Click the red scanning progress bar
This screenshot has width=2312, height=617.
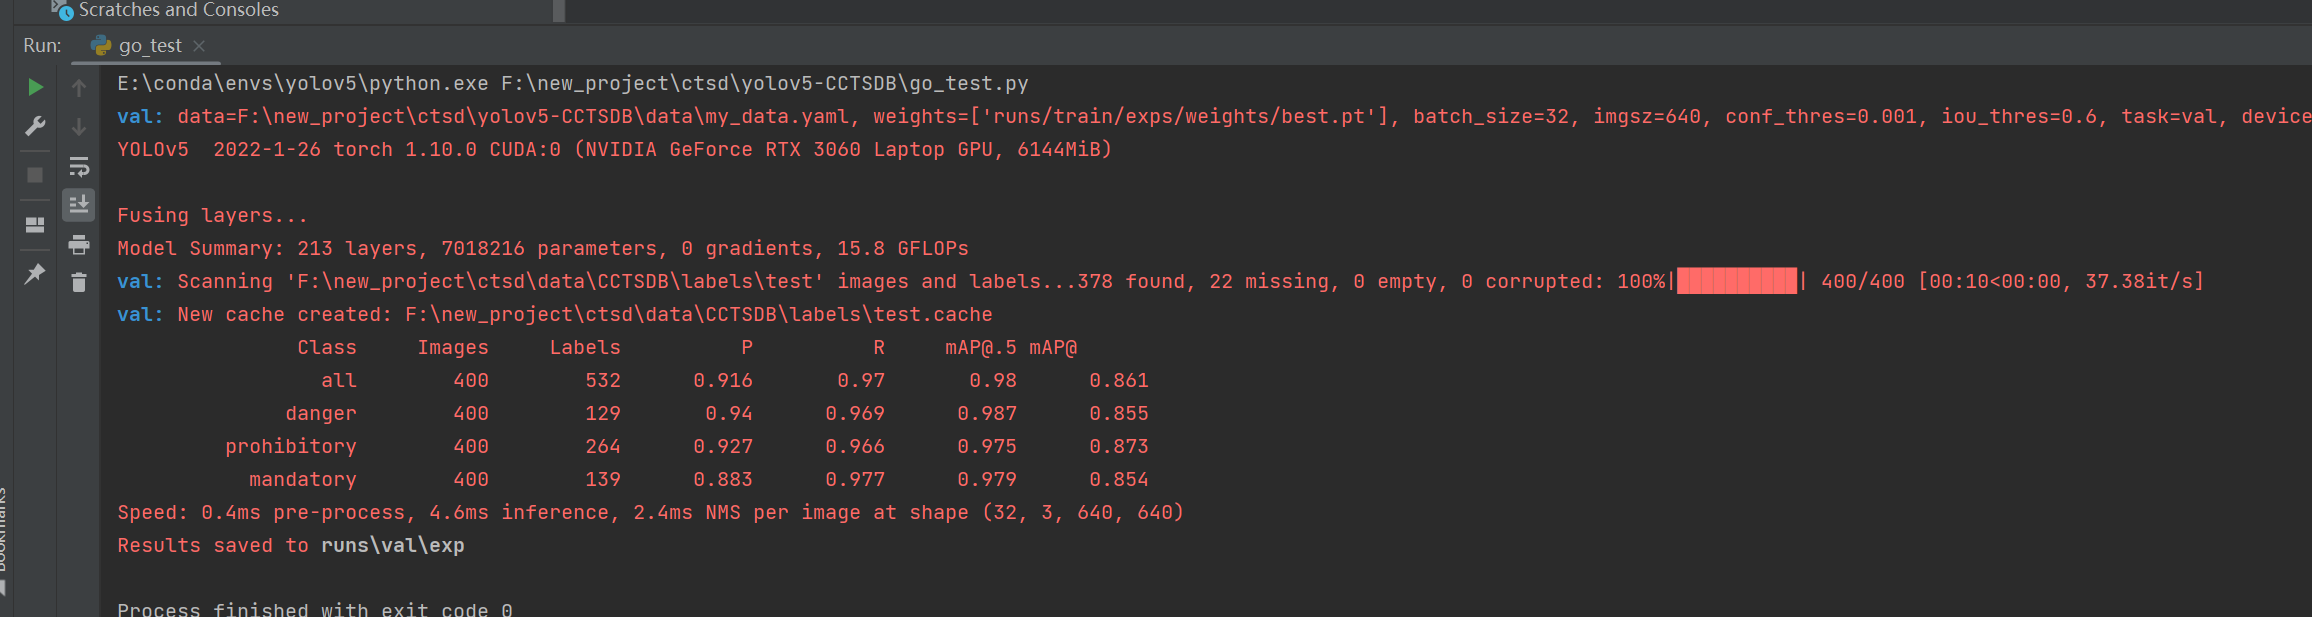(1736, 281)
